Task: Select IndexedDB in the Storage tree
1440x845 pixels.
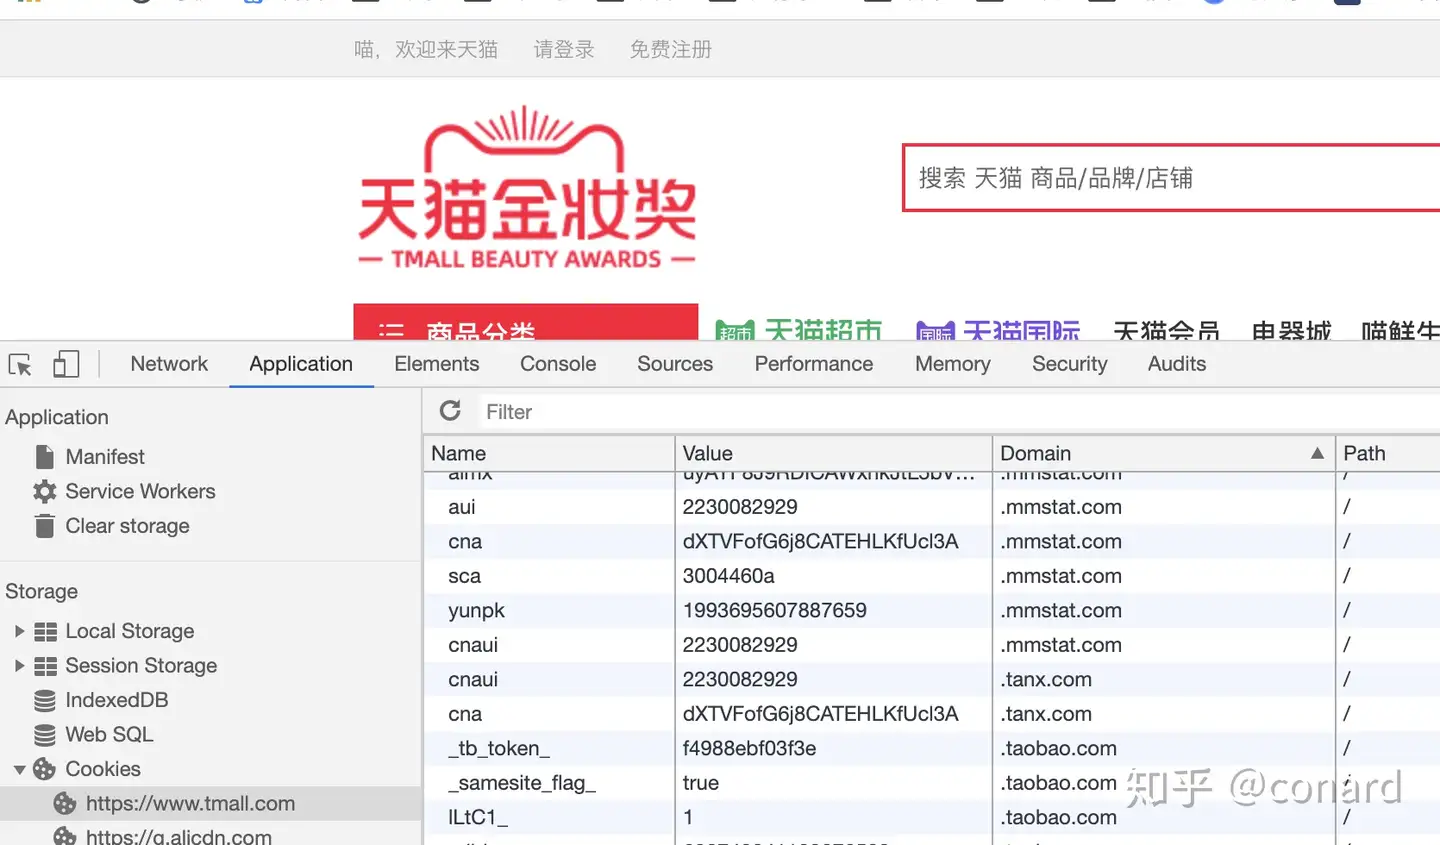Action: 116,700
